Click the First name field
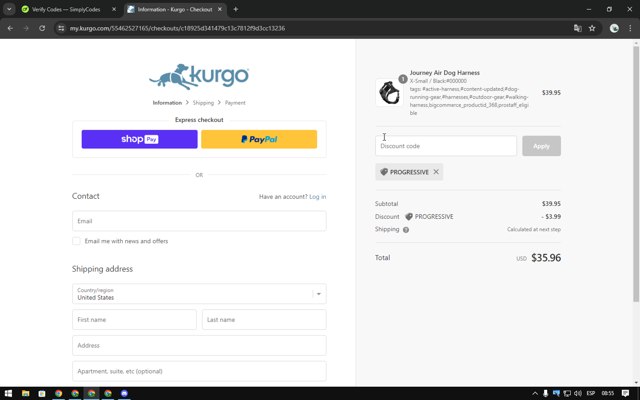Image resolution: width=640 pixels, height=400 pixels. (x=134, y=320)
